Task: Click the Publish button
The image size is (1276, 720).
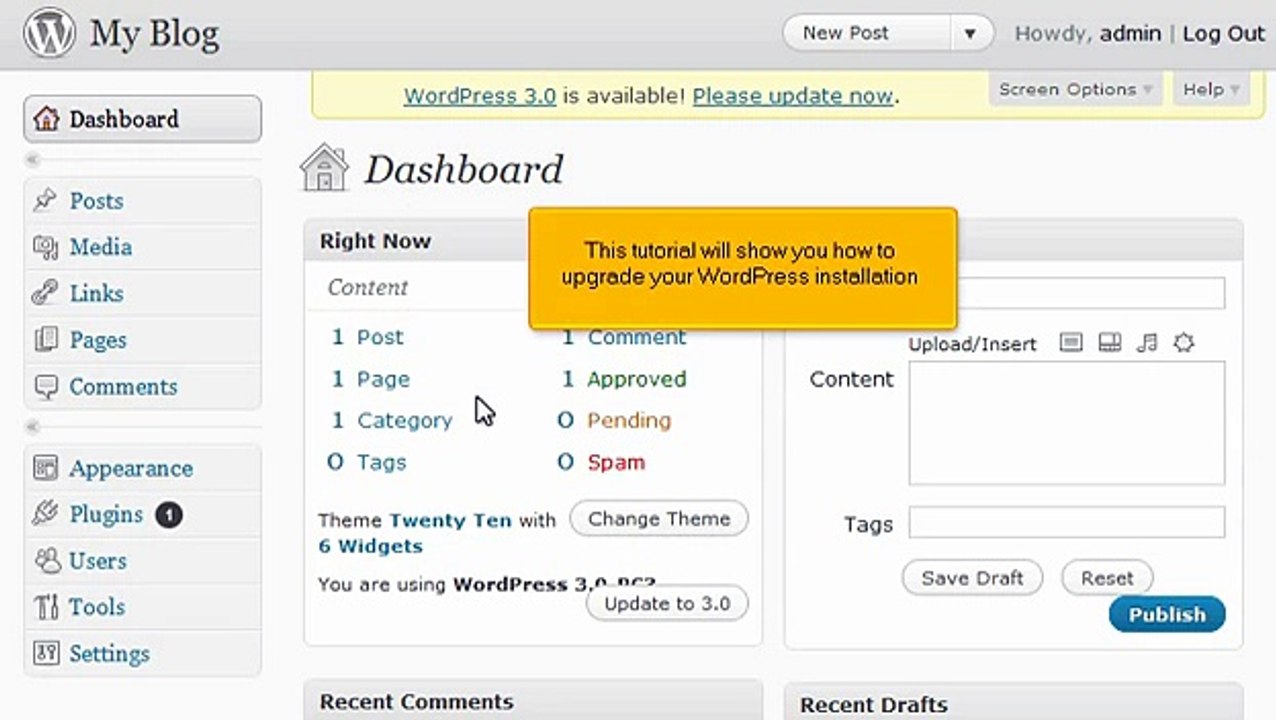Action: (1167, 615)
